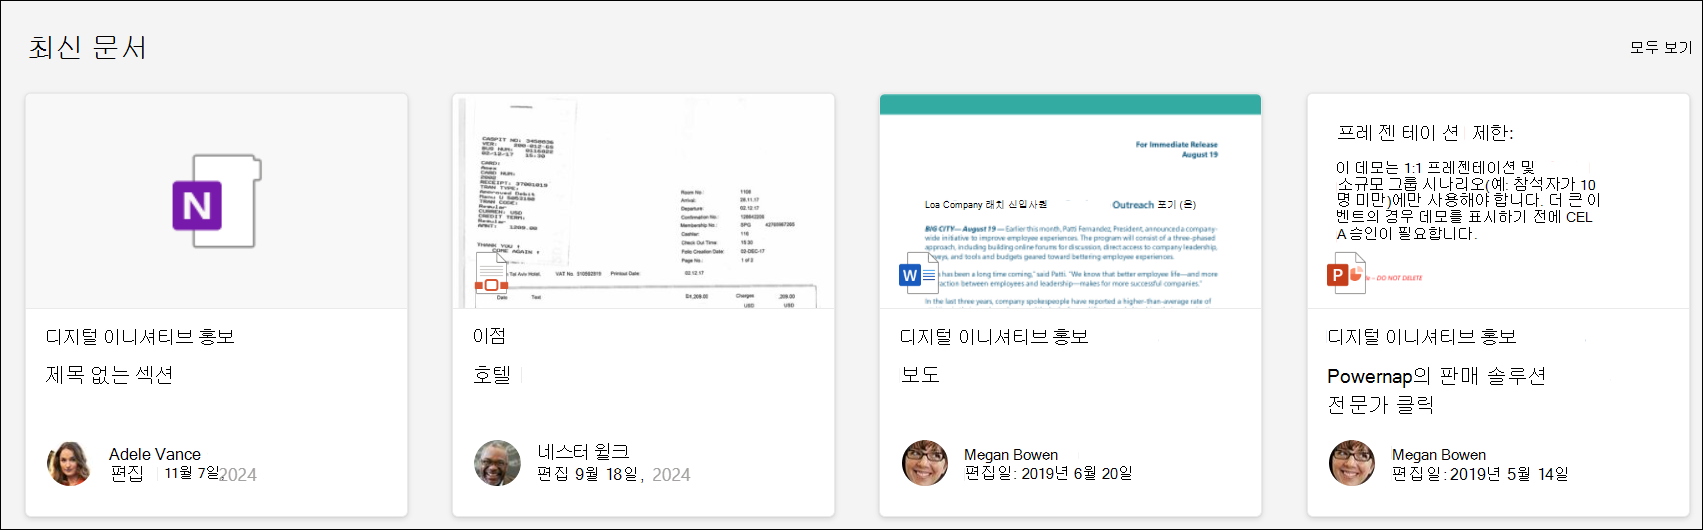This screenshot has width=1703, height=530.
Task: Open the 제목 없는 섹션 document title
Action: [110, 375]
